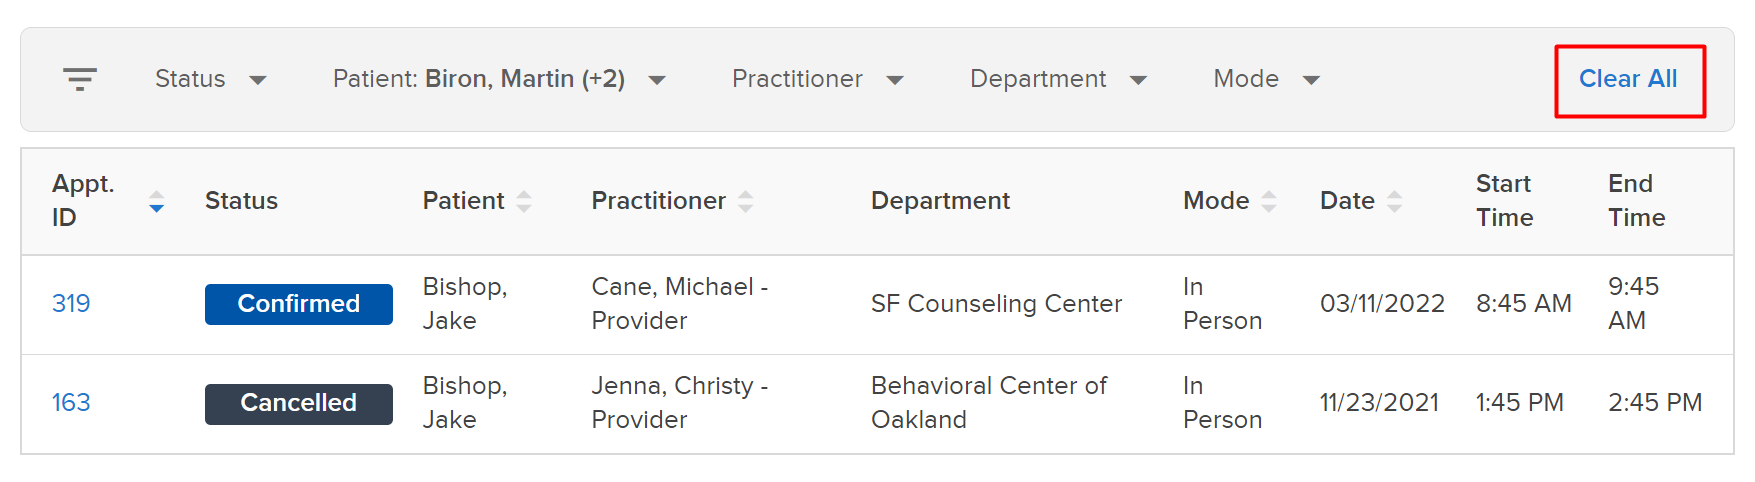Screen dimensions: 1755x482
Task: Click the Confirmed status badge
Action: pyautogui.click(x=299, y=304)
